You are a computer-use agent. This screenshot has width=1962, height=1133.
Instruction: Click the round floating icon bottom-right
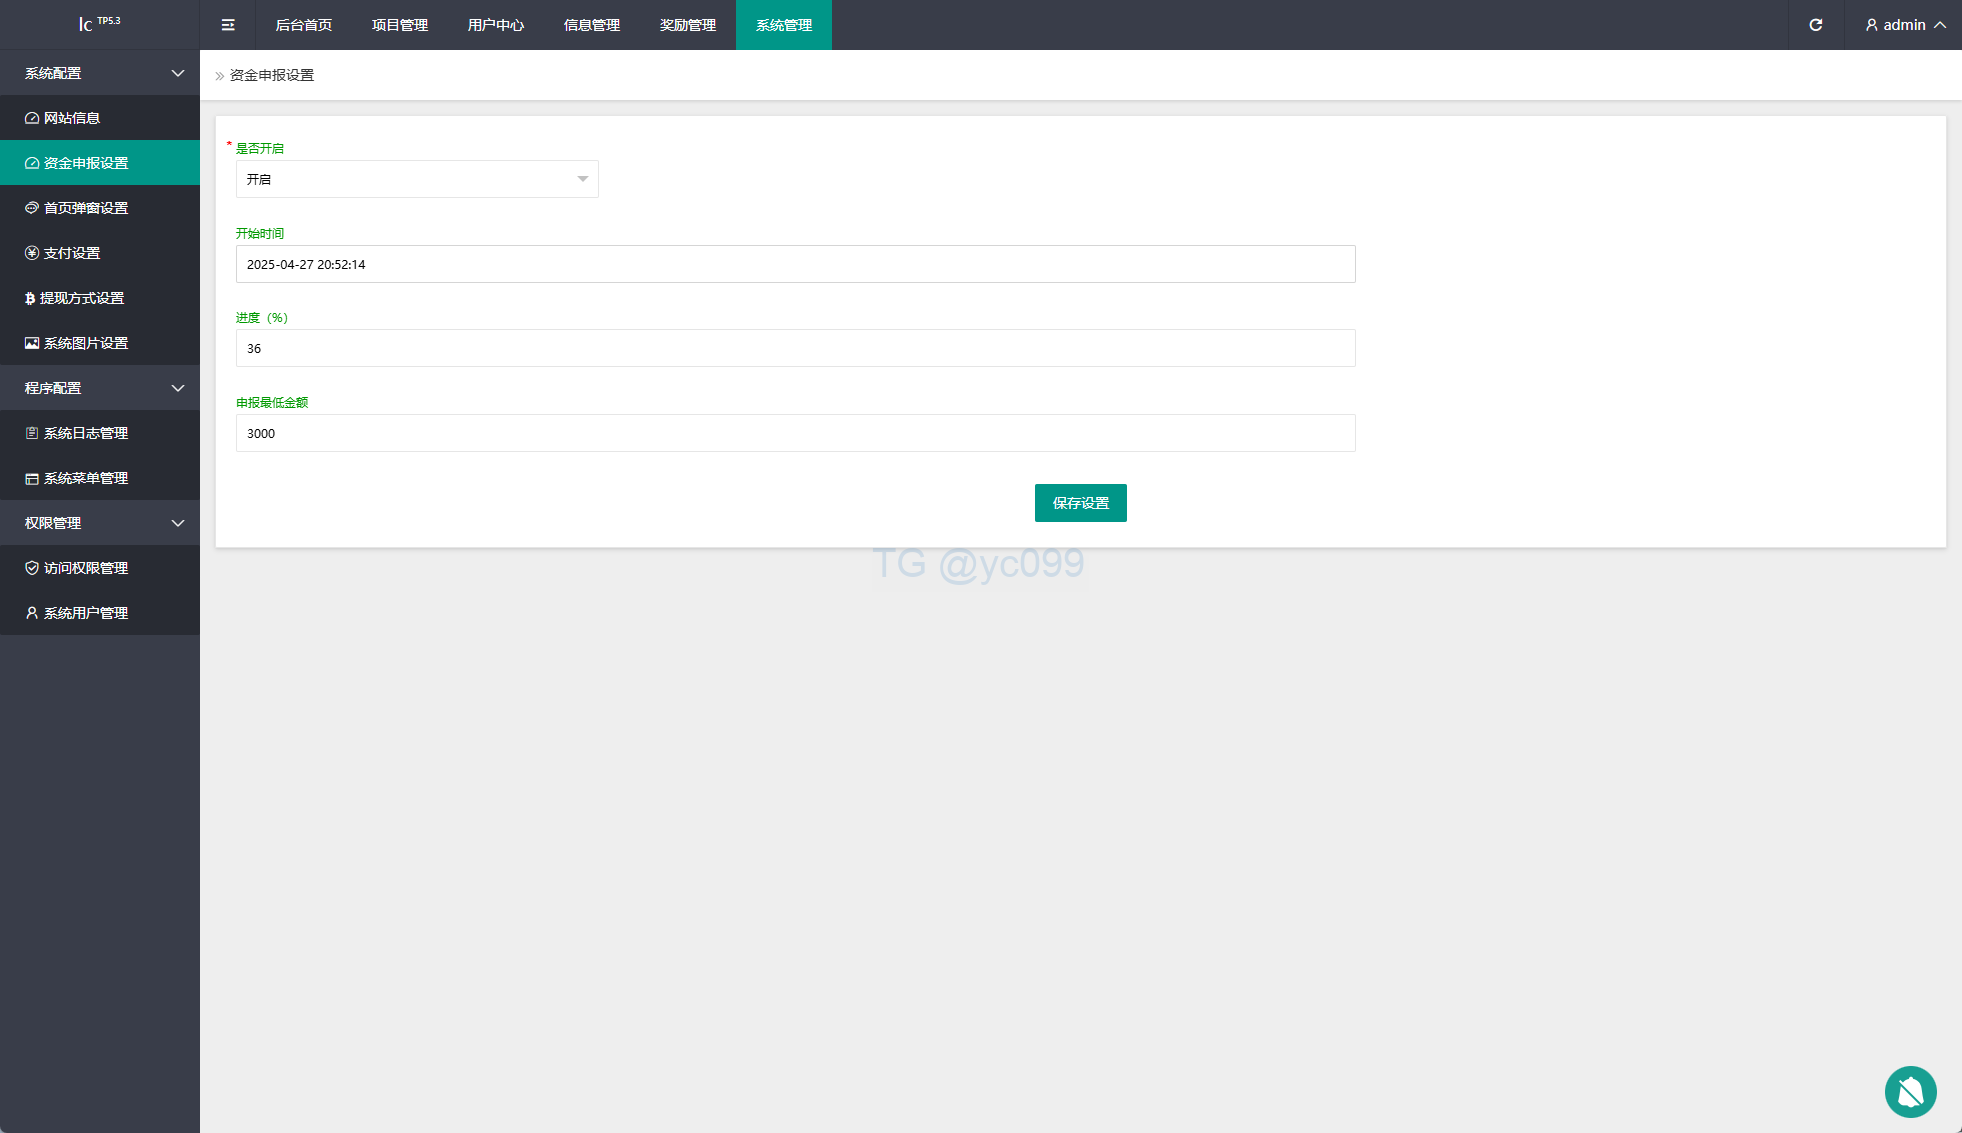pos(1910,1092)
